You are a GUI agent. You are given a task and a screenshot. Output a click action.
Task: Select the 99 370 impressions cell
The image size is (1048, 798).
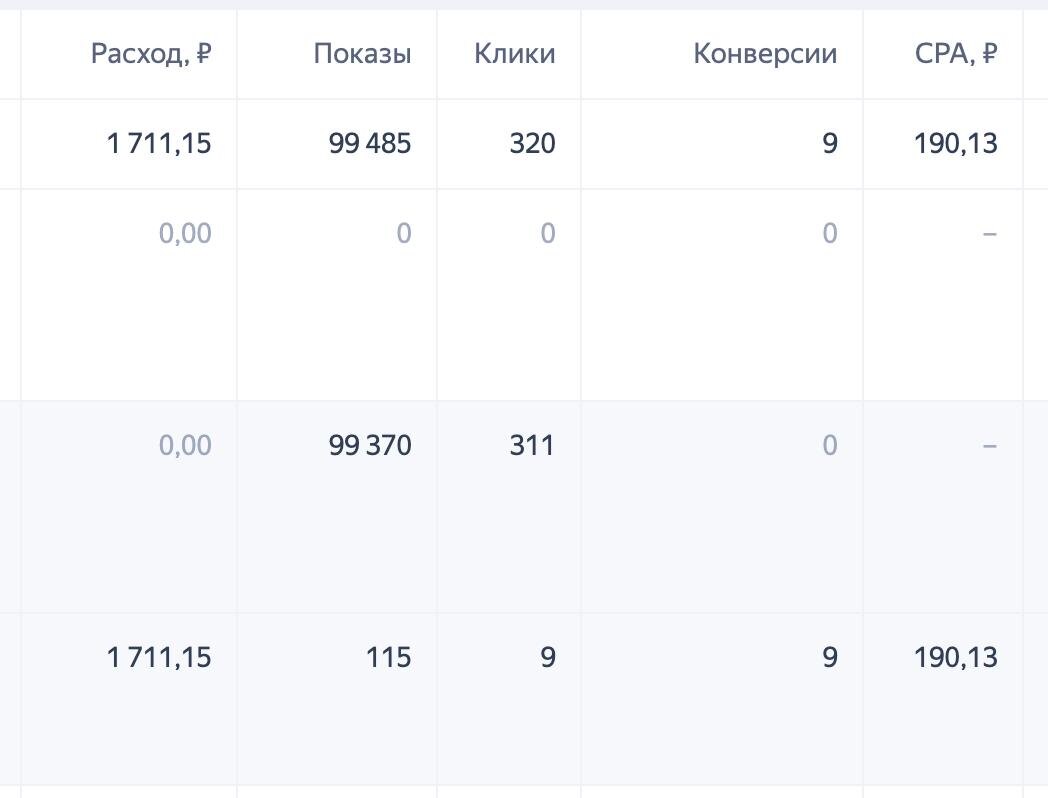tap(370, 445)
